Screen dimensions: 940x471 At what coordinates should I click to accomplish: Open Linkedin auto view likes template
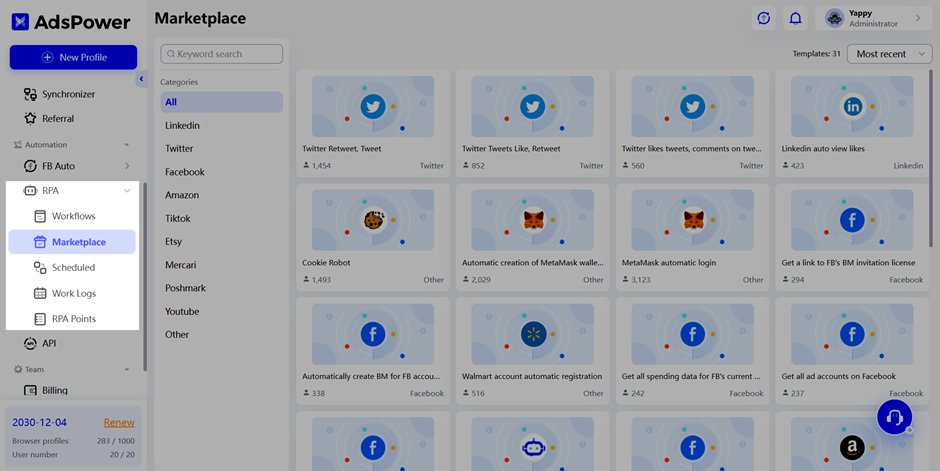[x=852, y=123]
